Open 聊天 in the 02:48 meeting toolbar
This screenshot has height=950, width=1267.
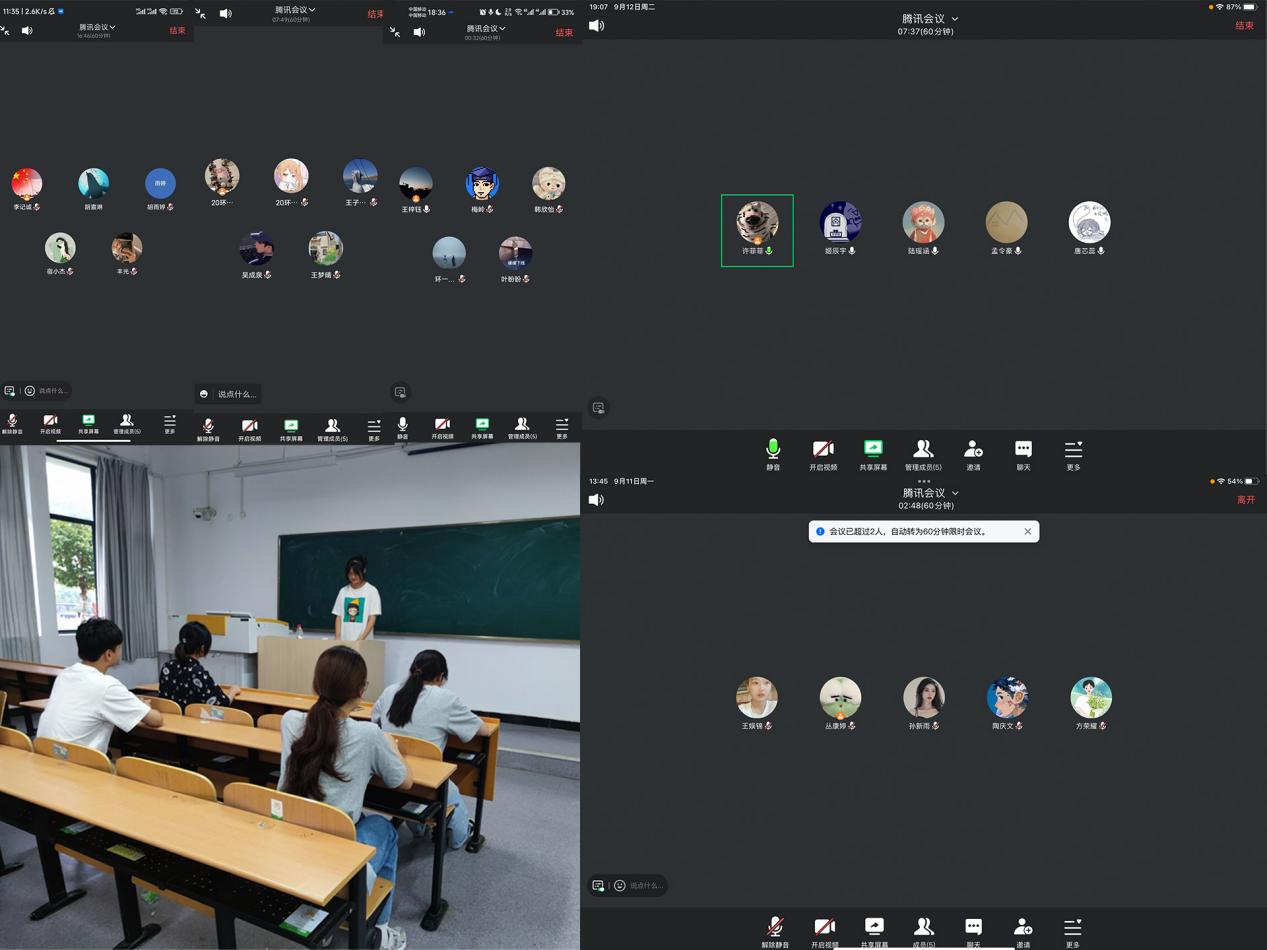click(x=973, y=930)
